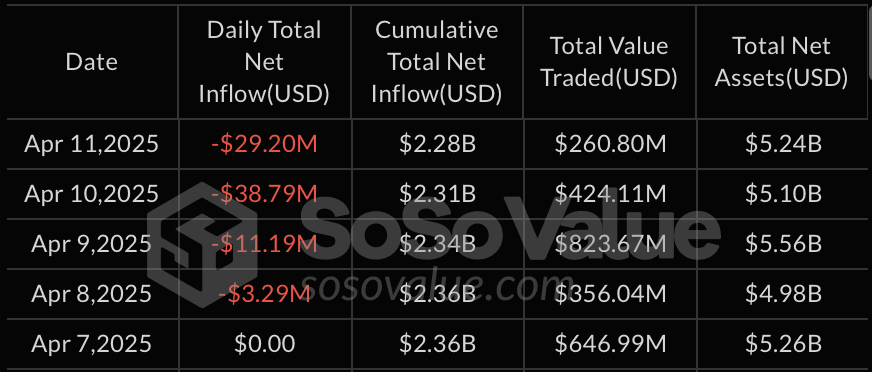The height and width of the screenshot is (372, 872).
Task: Click the Apr 9,2025 date cell
Action: coord(92,244)
